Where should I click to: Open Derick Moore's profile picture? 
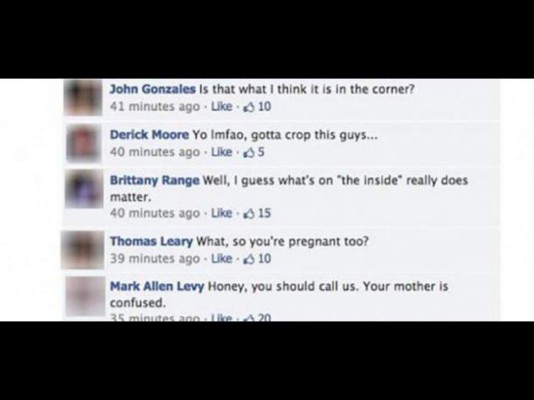(x=84, y=143)
